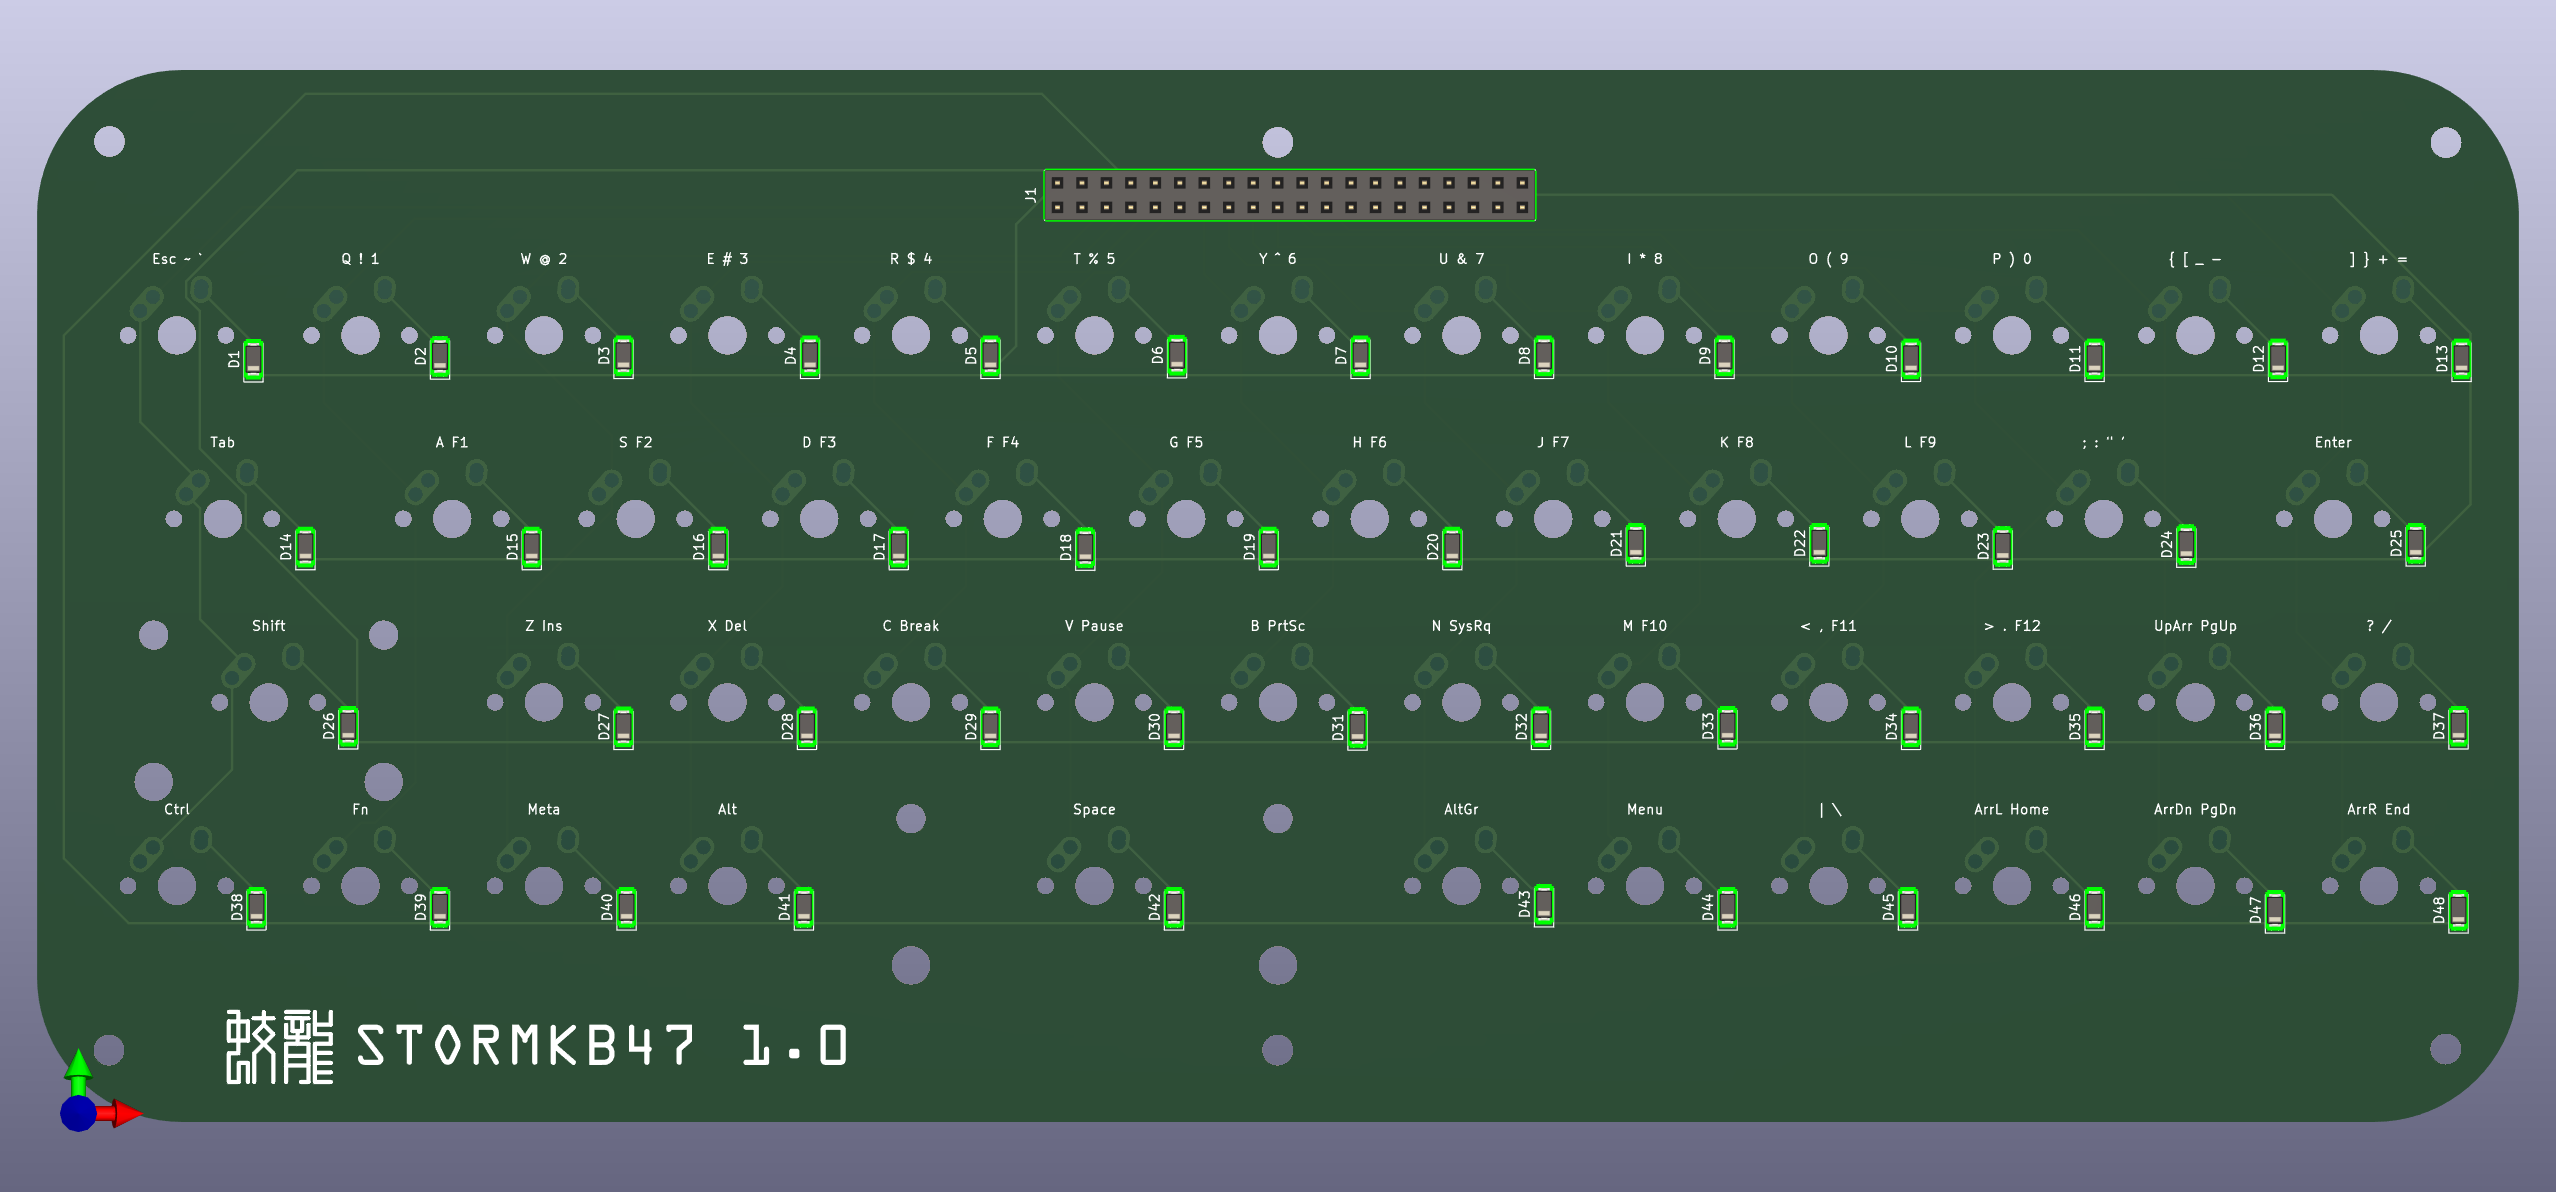Viewport: 2556px width, 1192px height.
Task: Click the Enter key silkscreen label
Action: [x=2332, y=442]
